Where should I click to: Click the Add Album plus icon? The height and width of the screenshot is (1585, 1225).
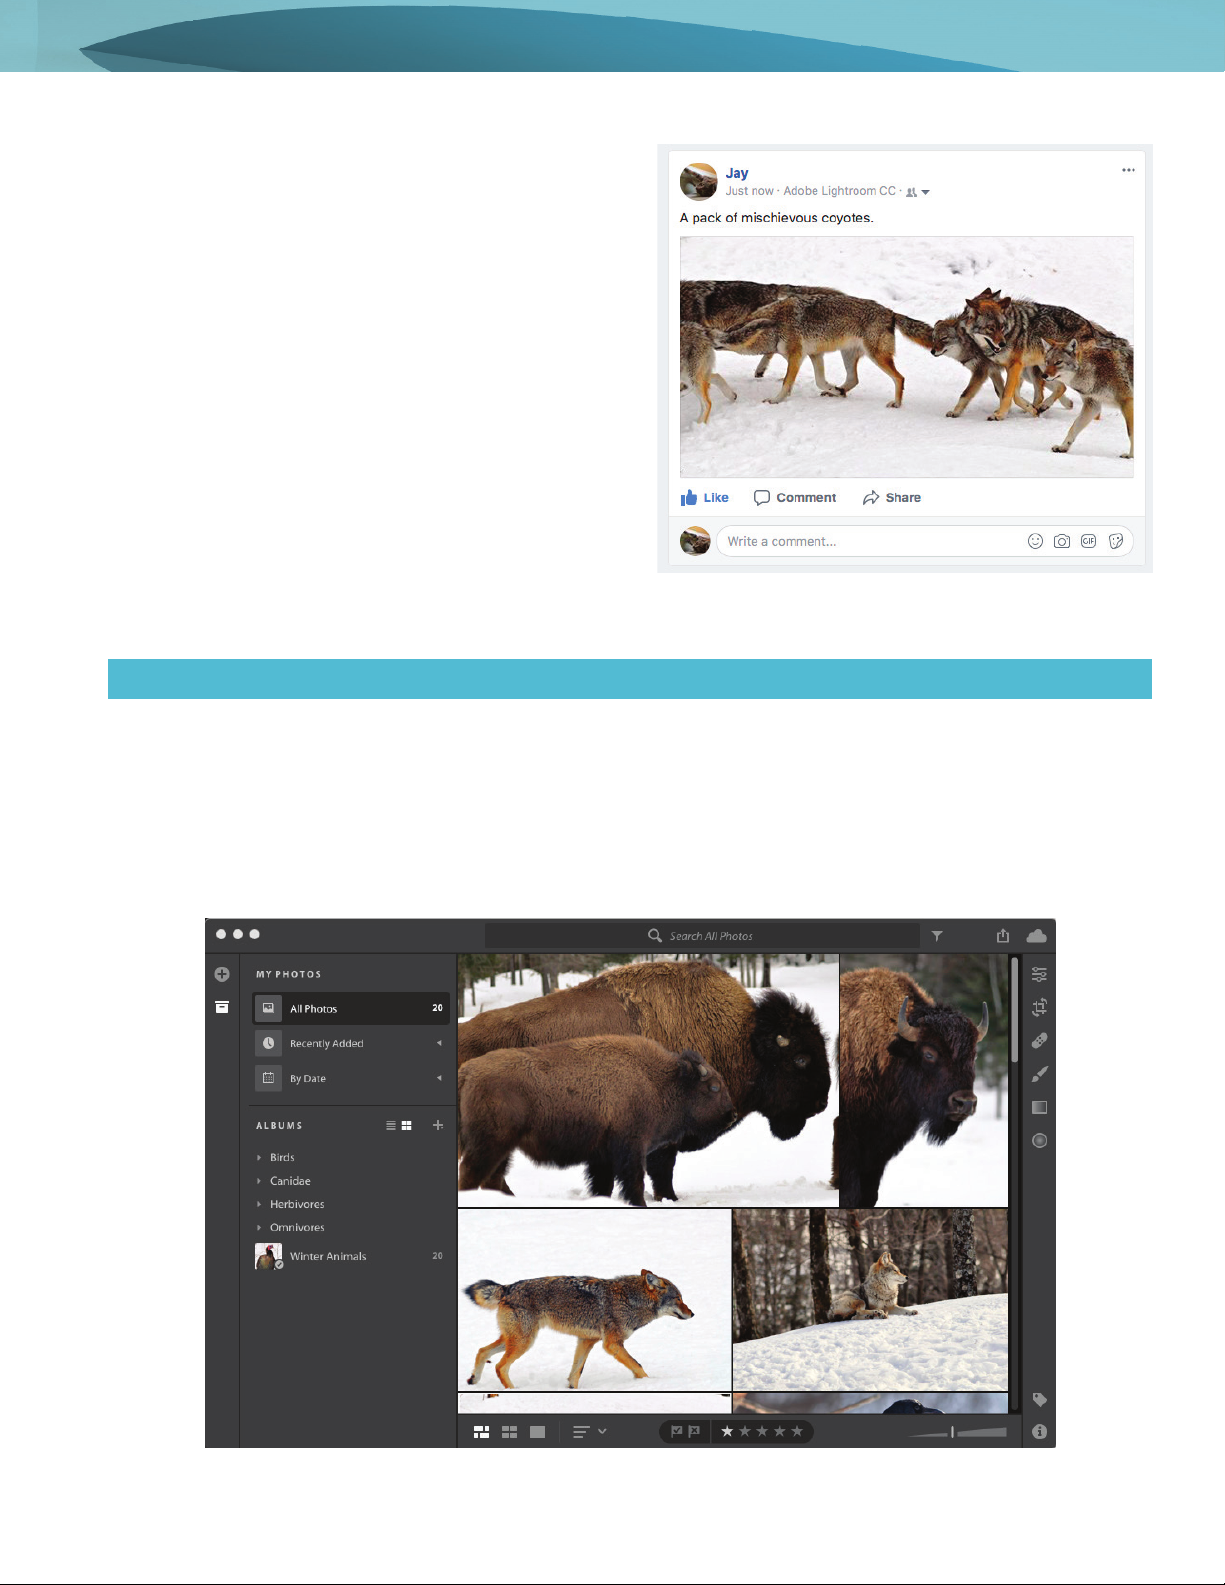point(437,1125)
